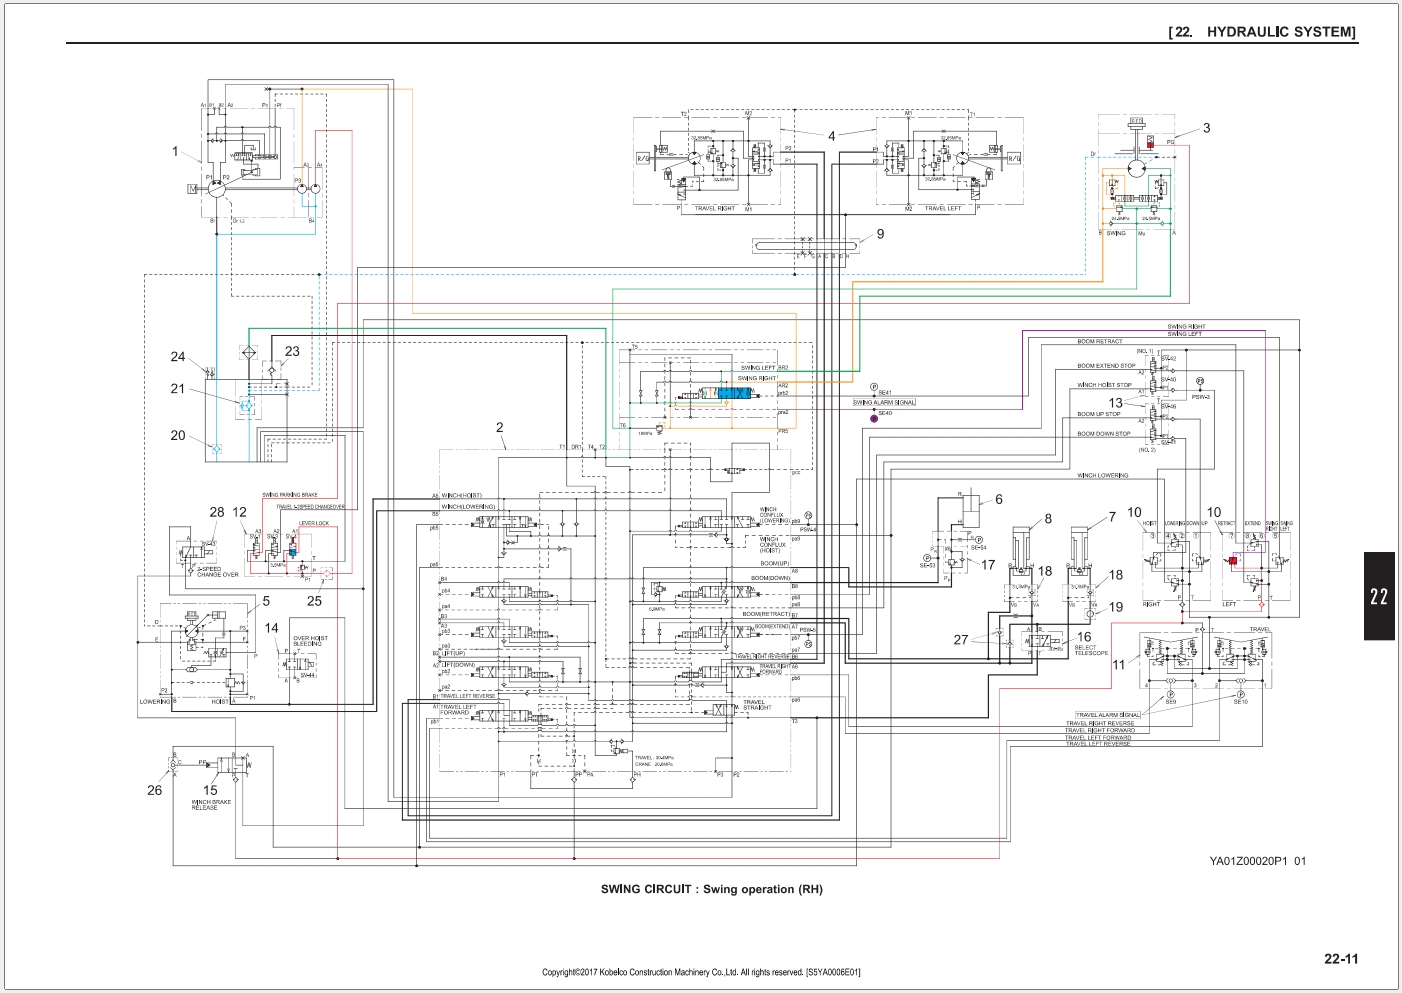Viewport: 1402px width, 993px height.
Task: Click the SE-53 pressure sensor circle
Action: point(927,558)
